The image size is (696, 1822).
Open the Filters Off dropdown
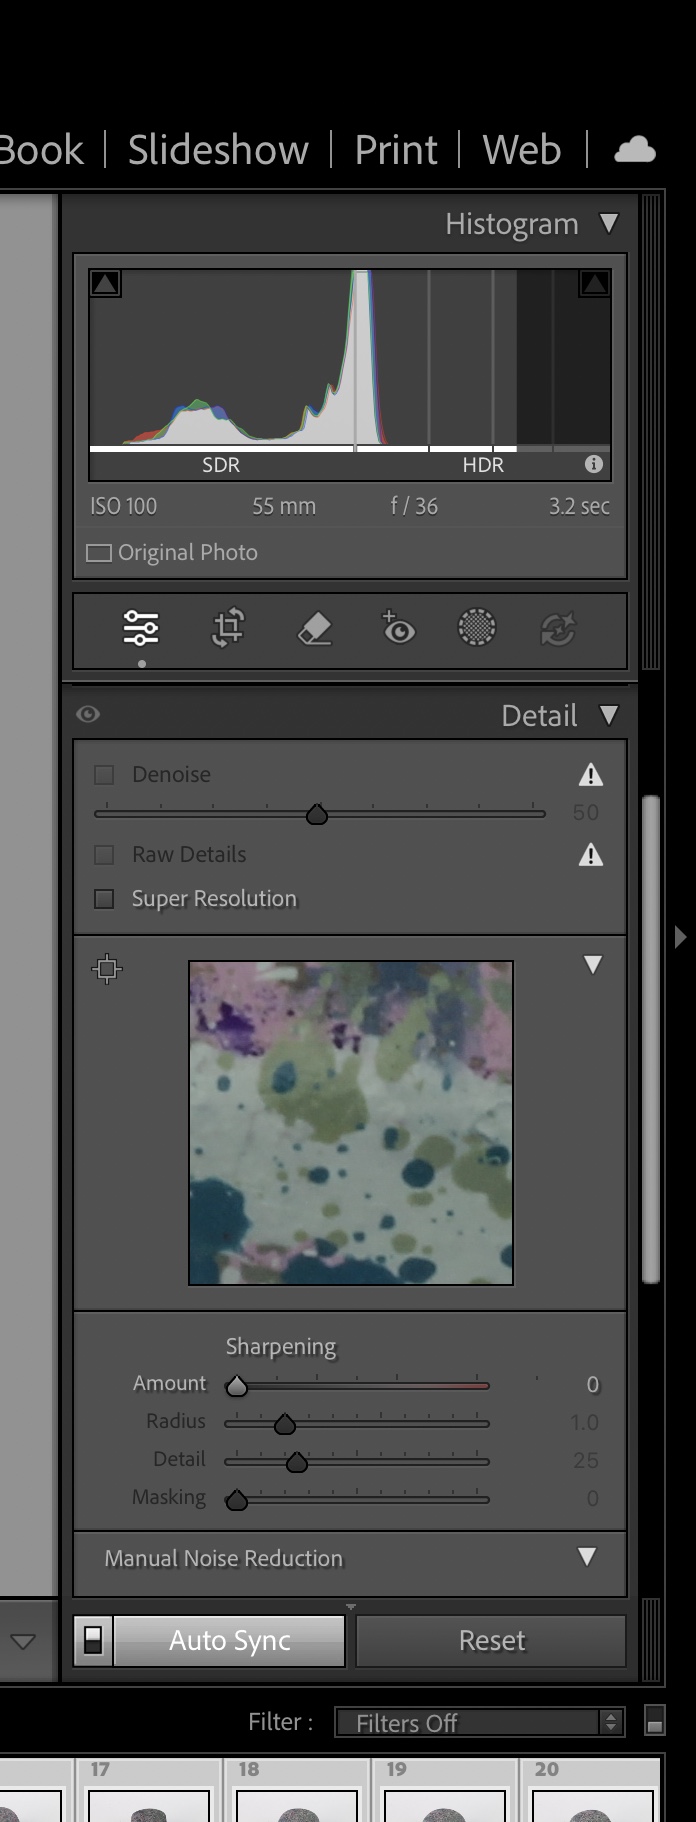[x=479, y=1722]
